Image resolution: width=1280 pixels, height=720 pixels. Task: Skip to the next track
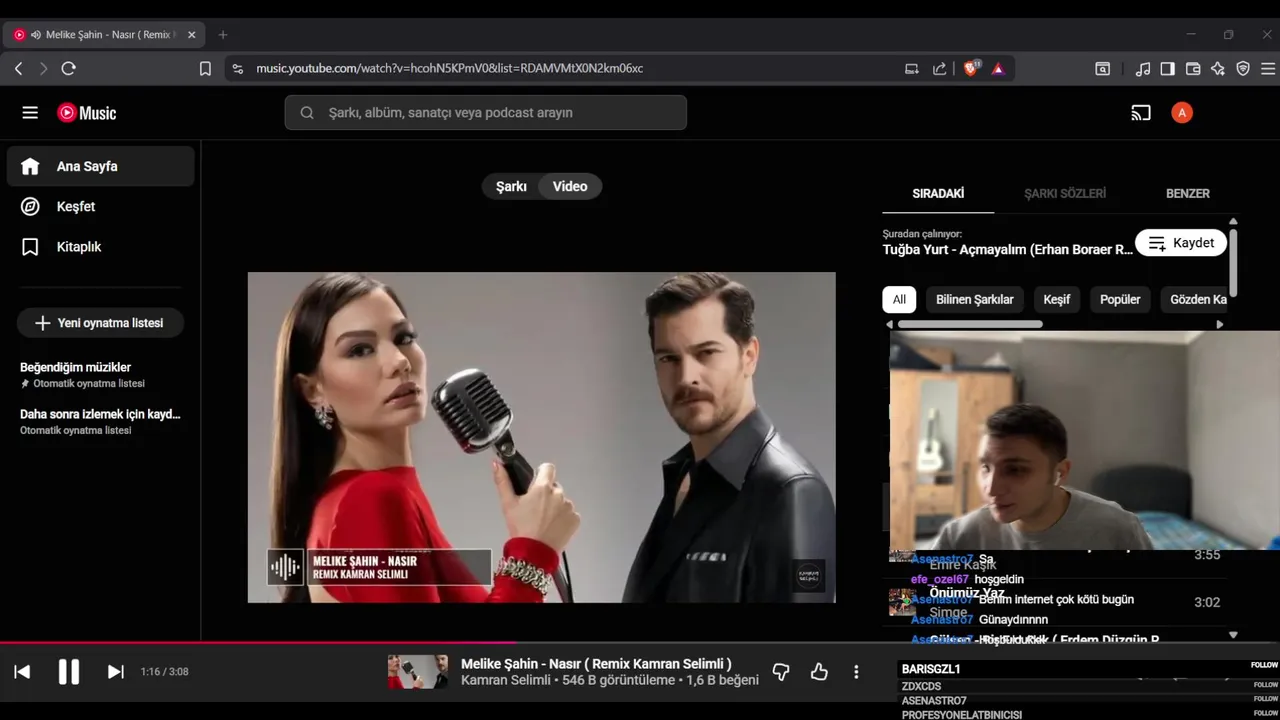click(115, 672)
